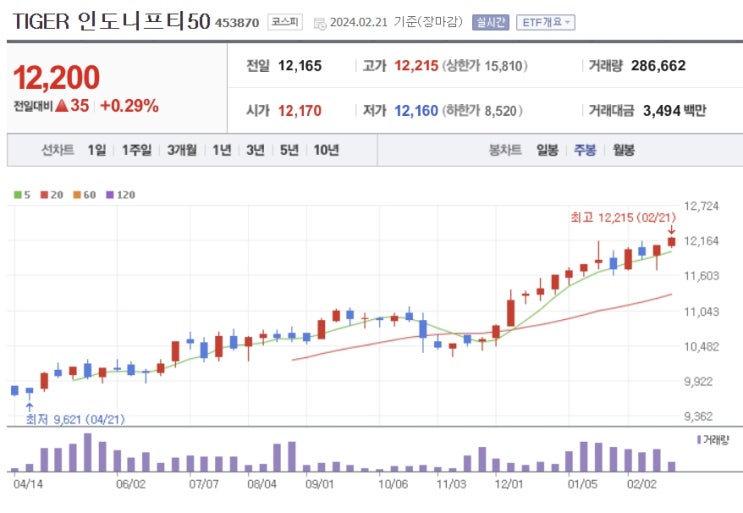Switch candle chart to 일봉
The width and height of the screenshot is (743, 513).
[547, 150]
